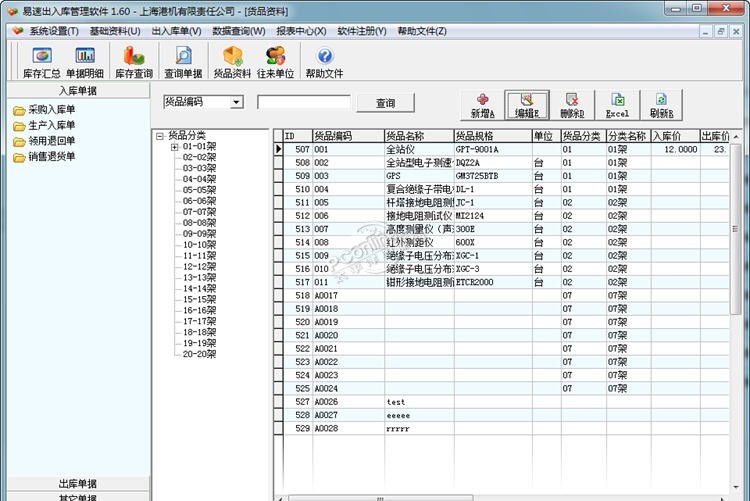Viewport: 750px width, 501px height.
Task: Select the 采购入库单 folder item
Action: pos(51,110)
